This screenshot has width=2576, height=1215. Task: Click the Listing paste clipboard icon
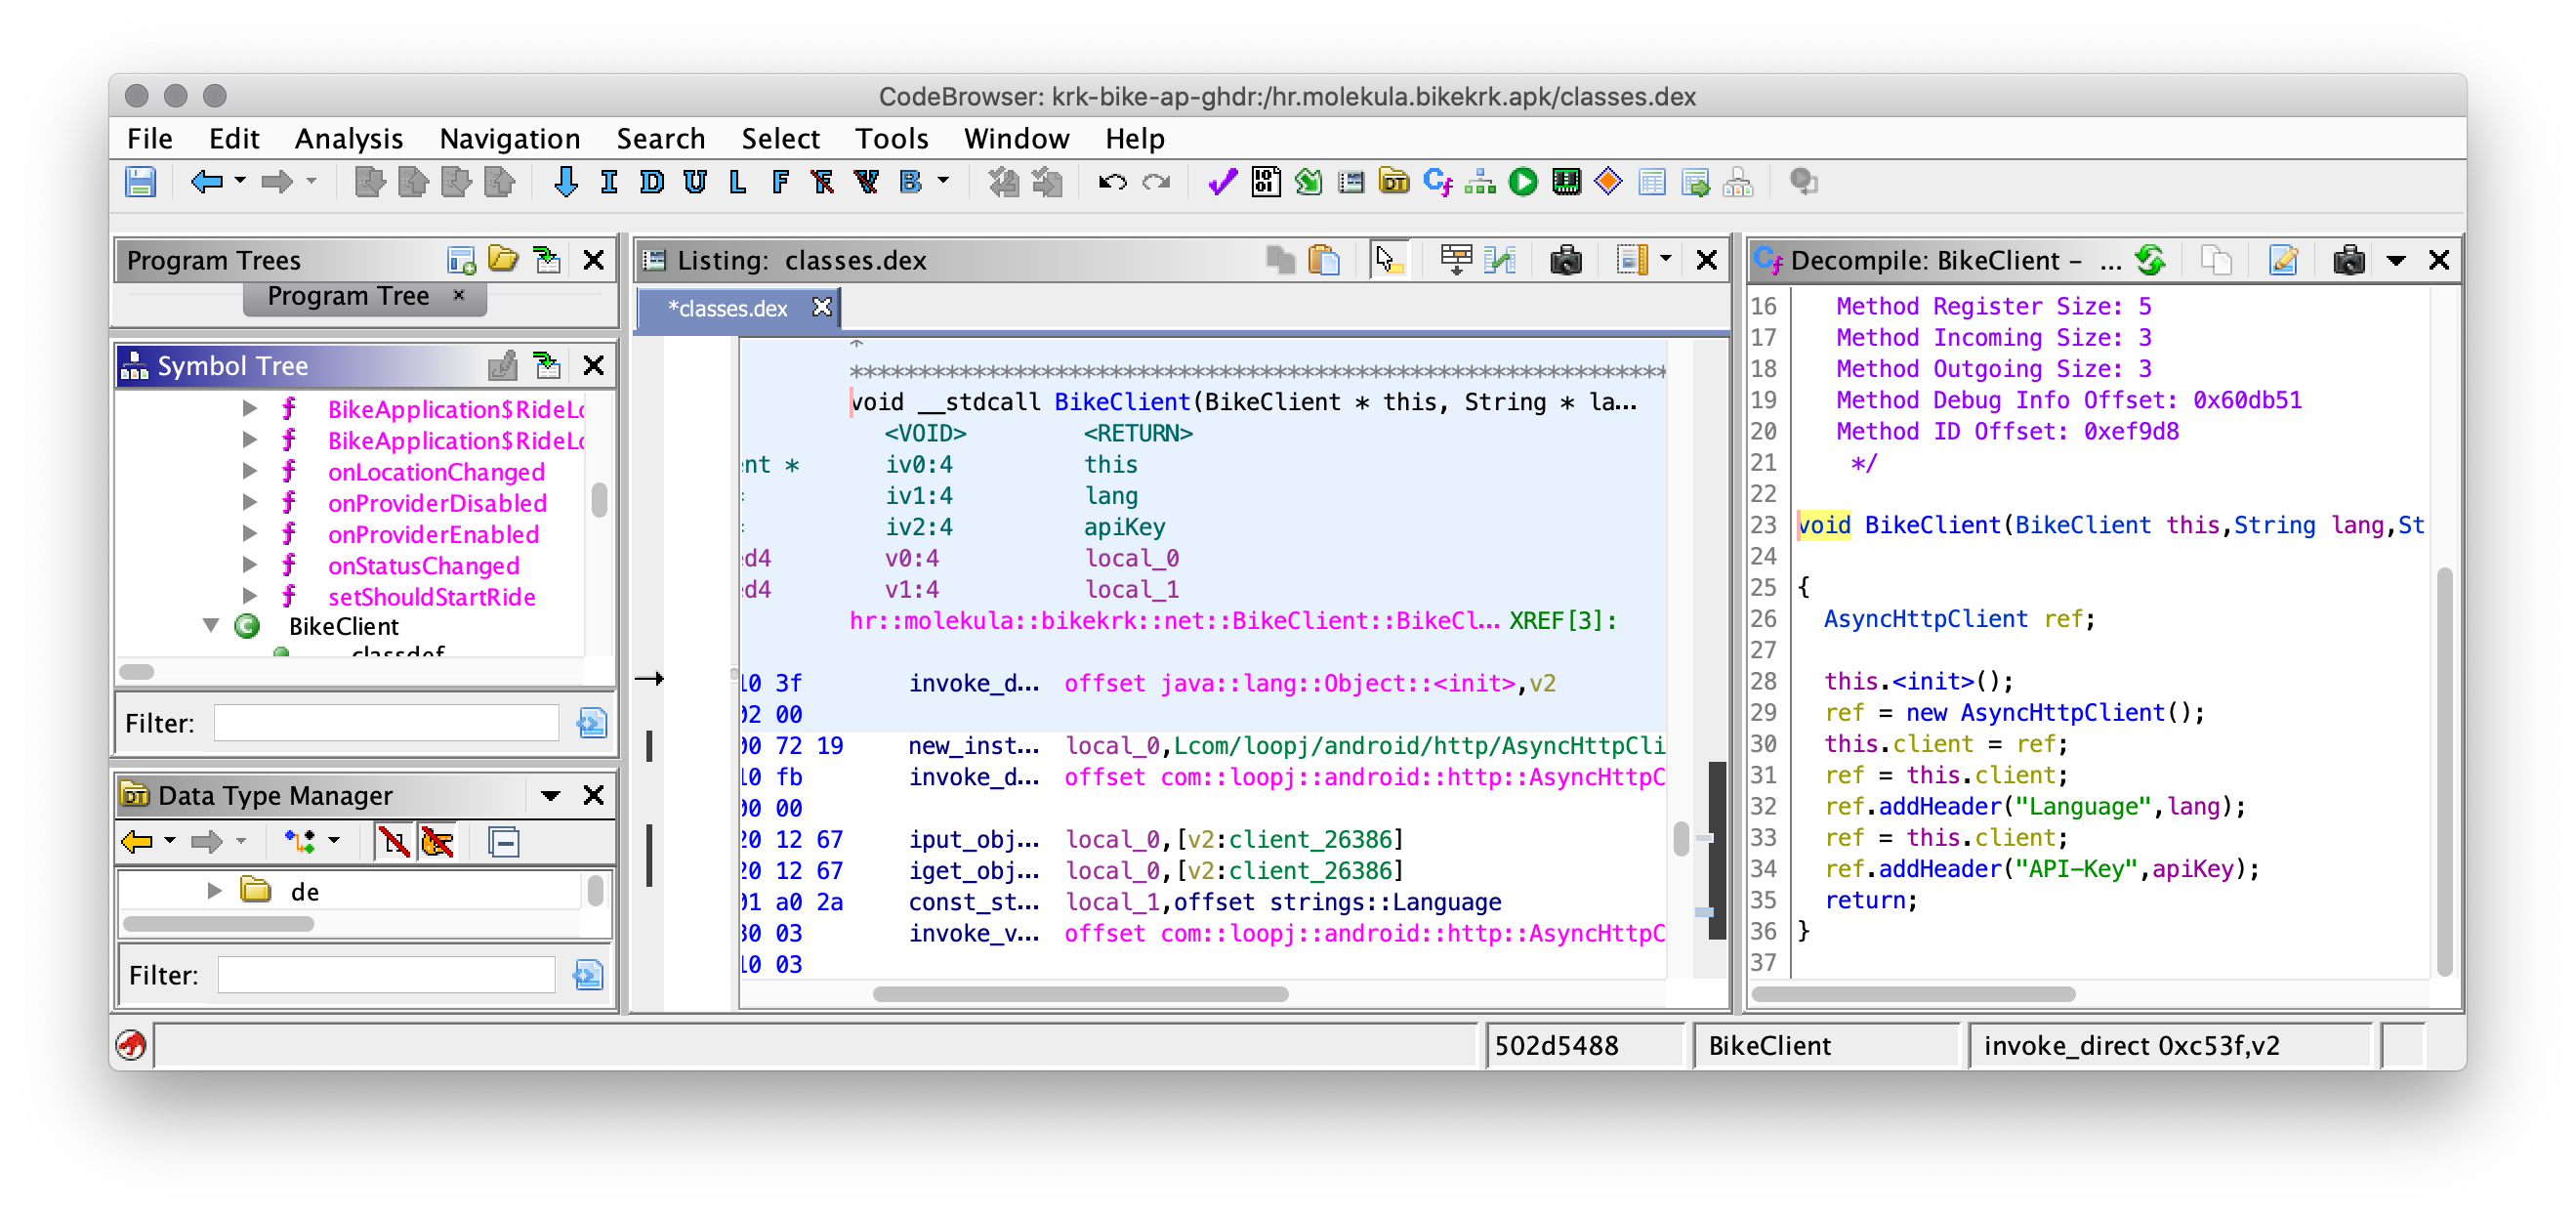1324,261
